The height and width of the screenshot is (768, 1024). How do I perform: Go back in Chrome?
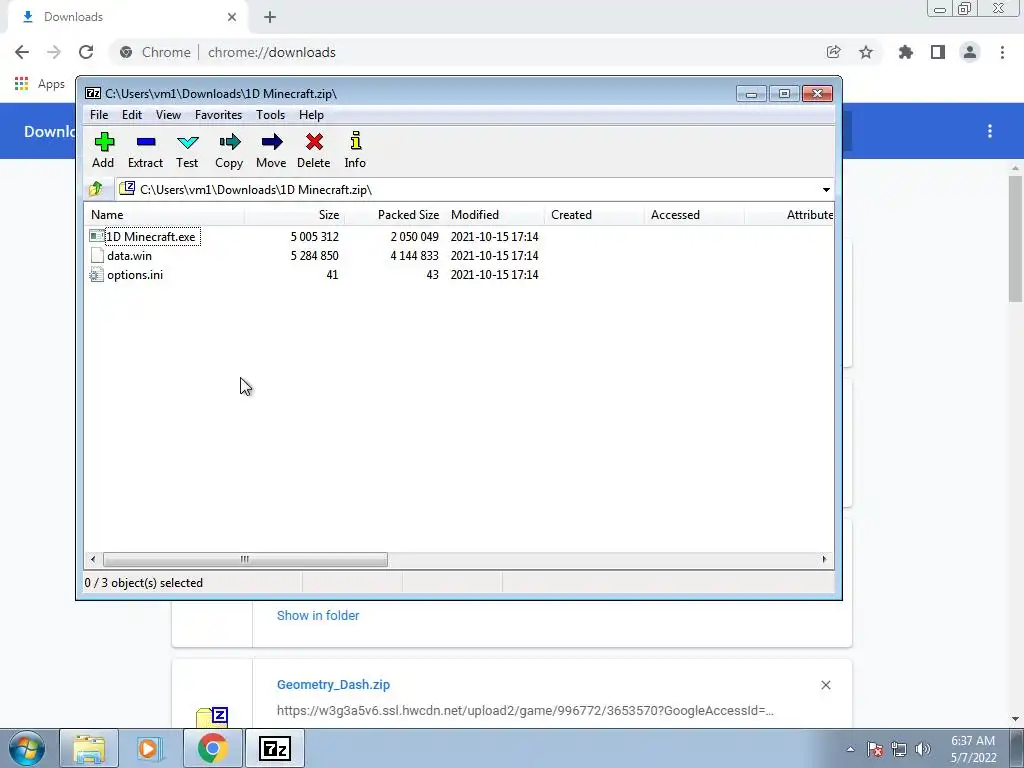[x=22, y=52]
